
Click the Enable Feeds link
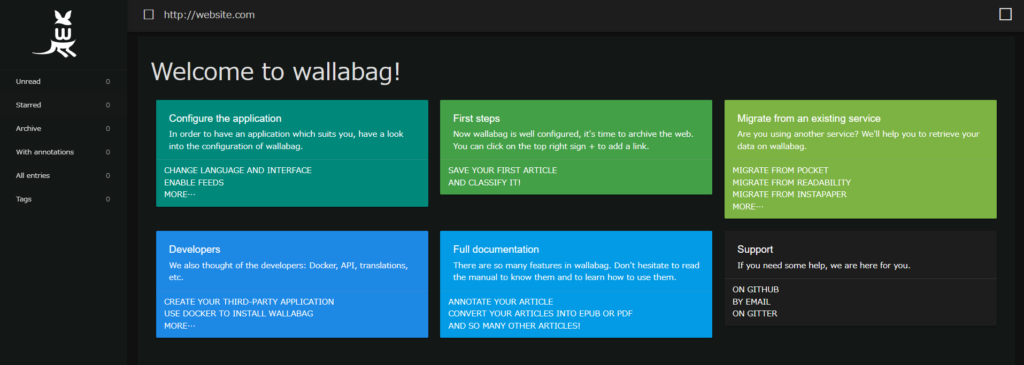[194, 183]
